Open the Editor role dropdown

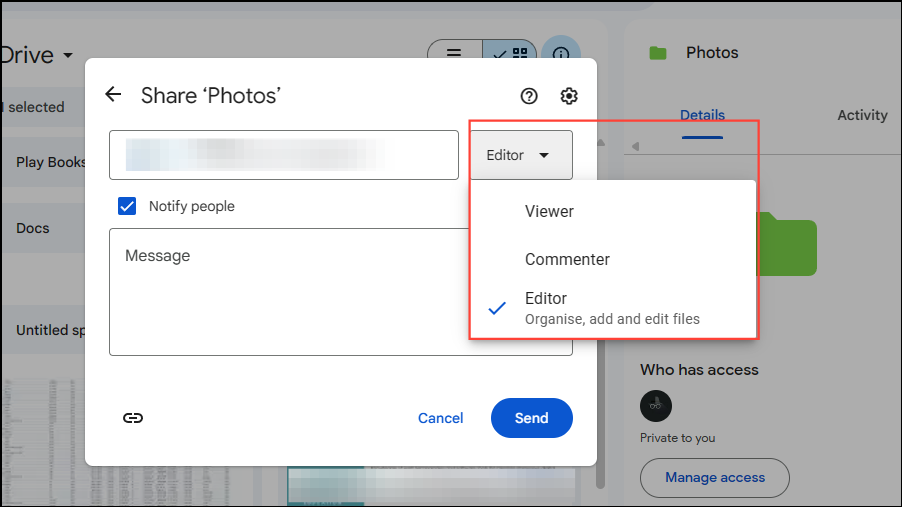coord(521,155)
